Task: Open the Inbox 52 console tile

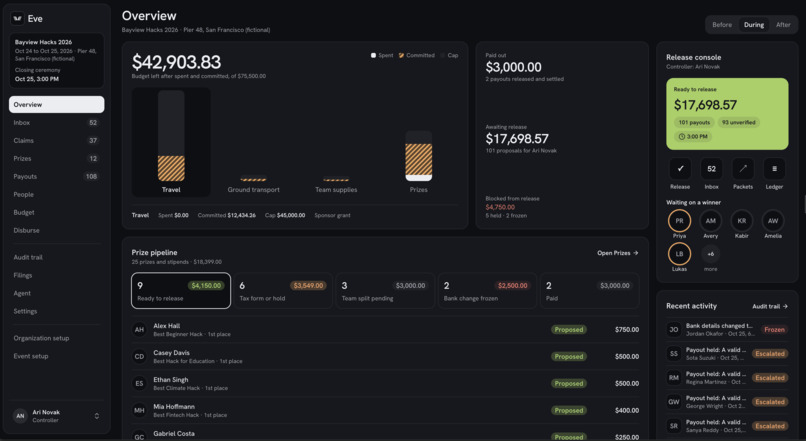Action: click(711, 169)
